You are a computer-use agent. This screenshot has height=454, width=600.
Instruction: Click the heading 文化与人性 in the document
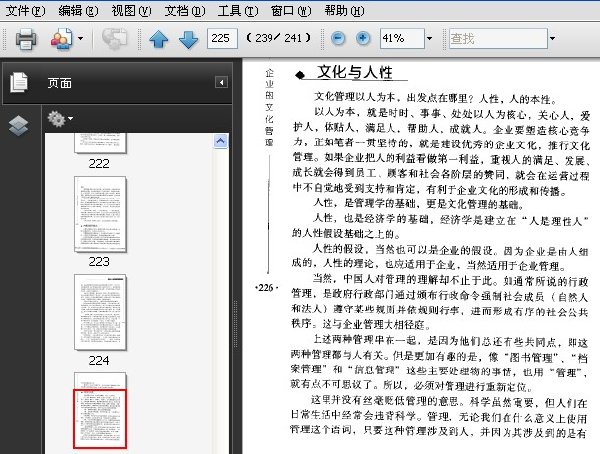(355, 72)
